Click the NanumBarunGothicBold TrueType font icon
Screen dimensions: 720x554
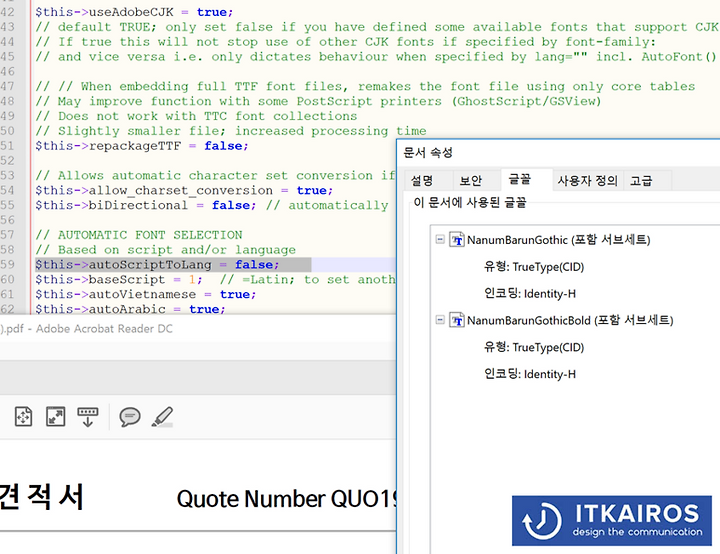click(456, 320)
